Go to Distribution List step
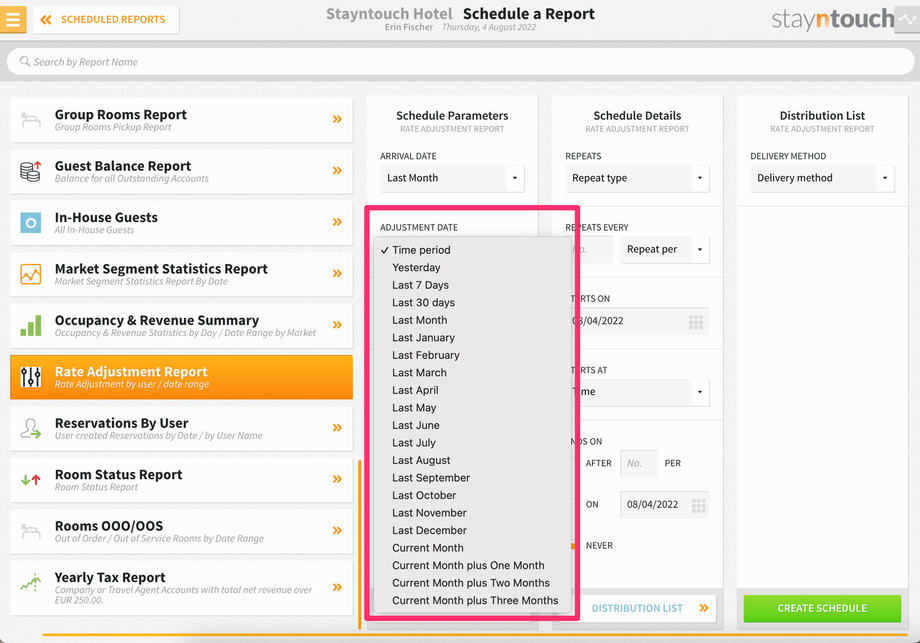 649,608
